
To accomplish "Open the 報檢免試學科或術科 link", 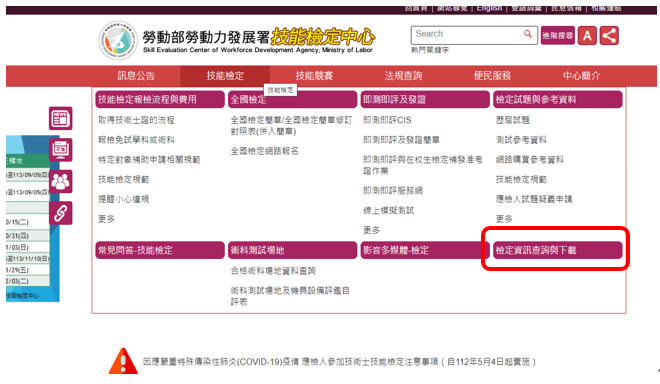I will point(136,140).
